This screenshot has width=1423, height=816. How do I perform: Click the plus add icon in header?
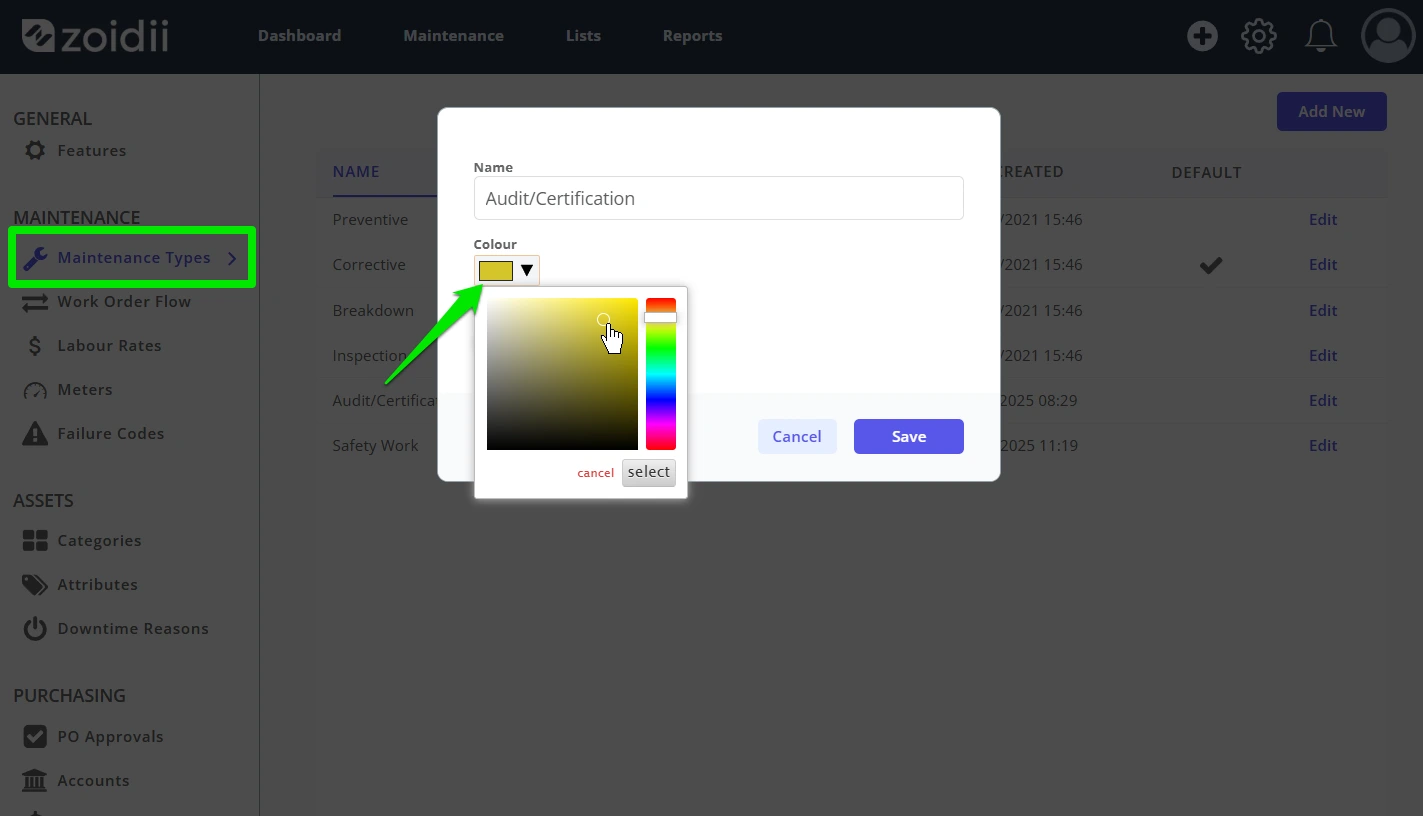click(x=1202, y=37)
